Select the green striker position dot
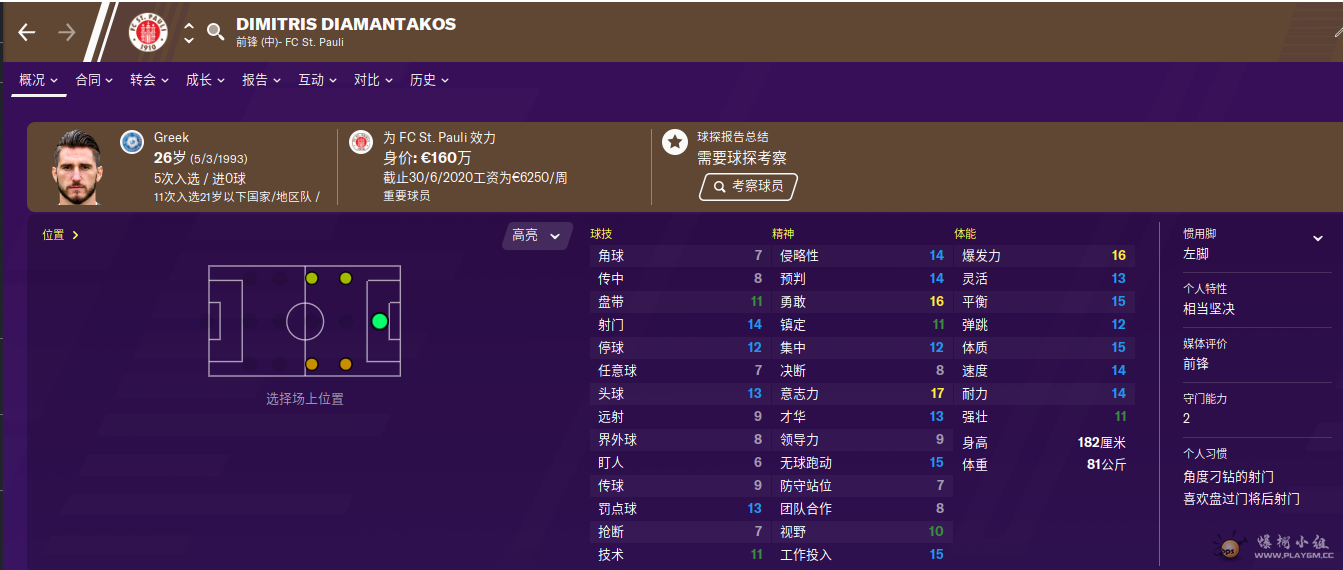1343x570 pixels. point(379,321)
